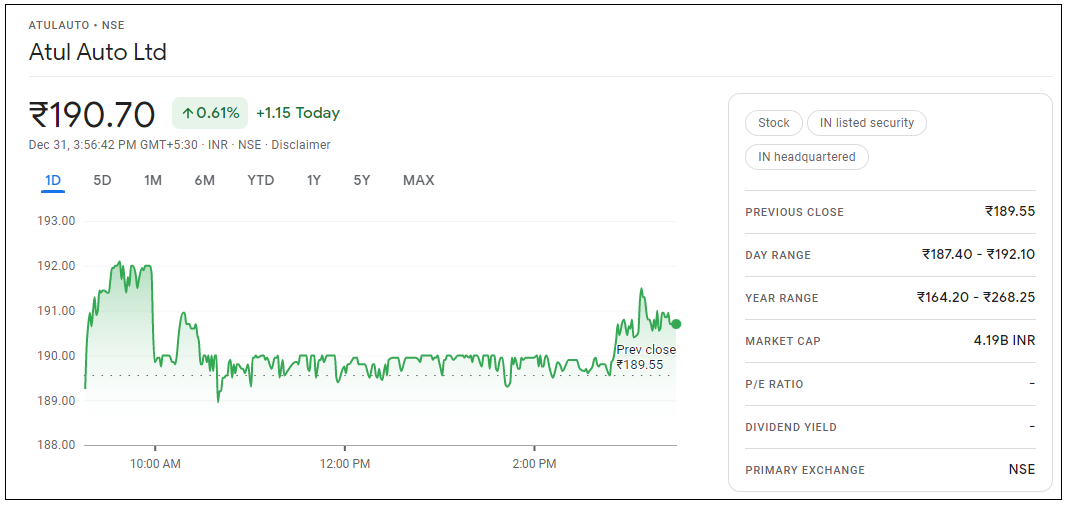1074x507 pixels.
Task: Click the green up-arrow 0.61% badge
Action: click(210, 113)
